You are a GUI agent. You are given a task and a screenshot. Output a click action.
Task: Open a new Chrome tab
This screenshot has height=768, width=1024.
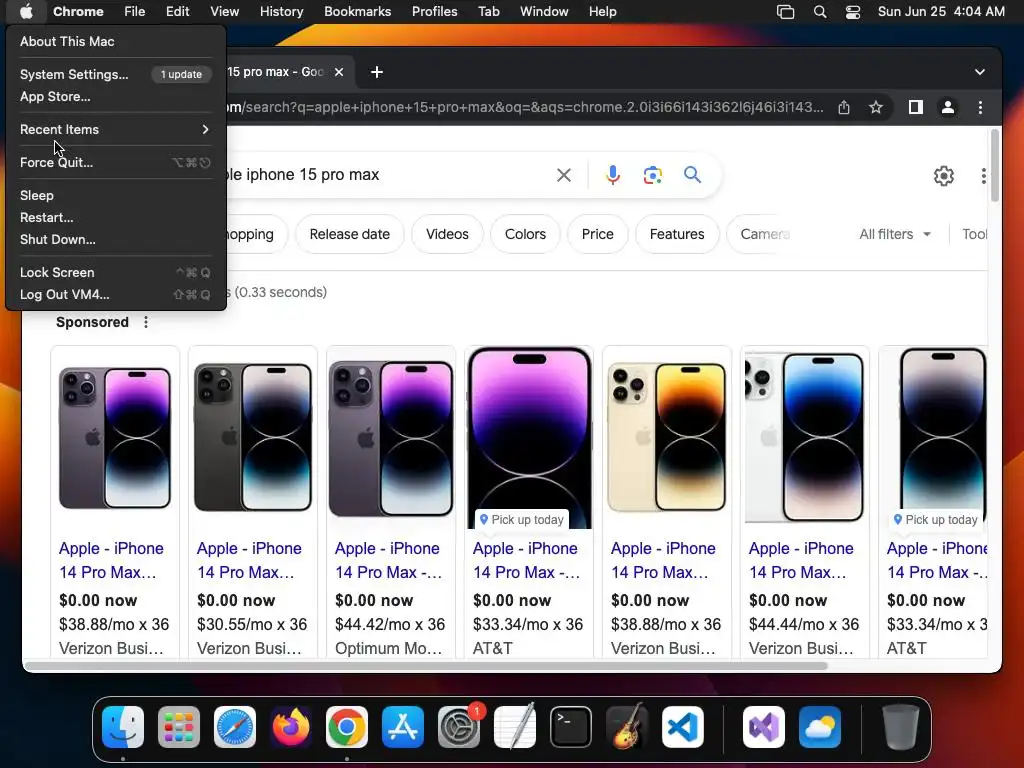click(377, 72)
